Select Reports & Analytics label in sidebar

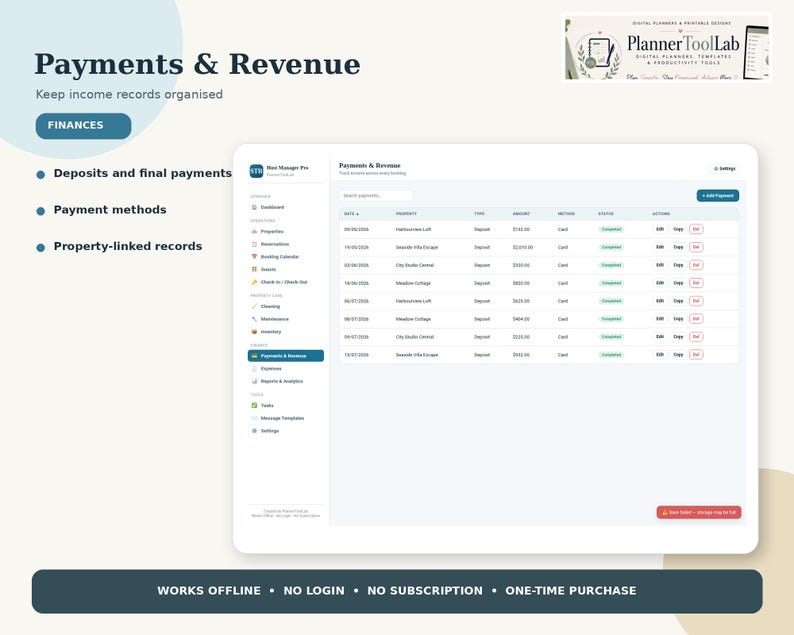pos(282,381)
